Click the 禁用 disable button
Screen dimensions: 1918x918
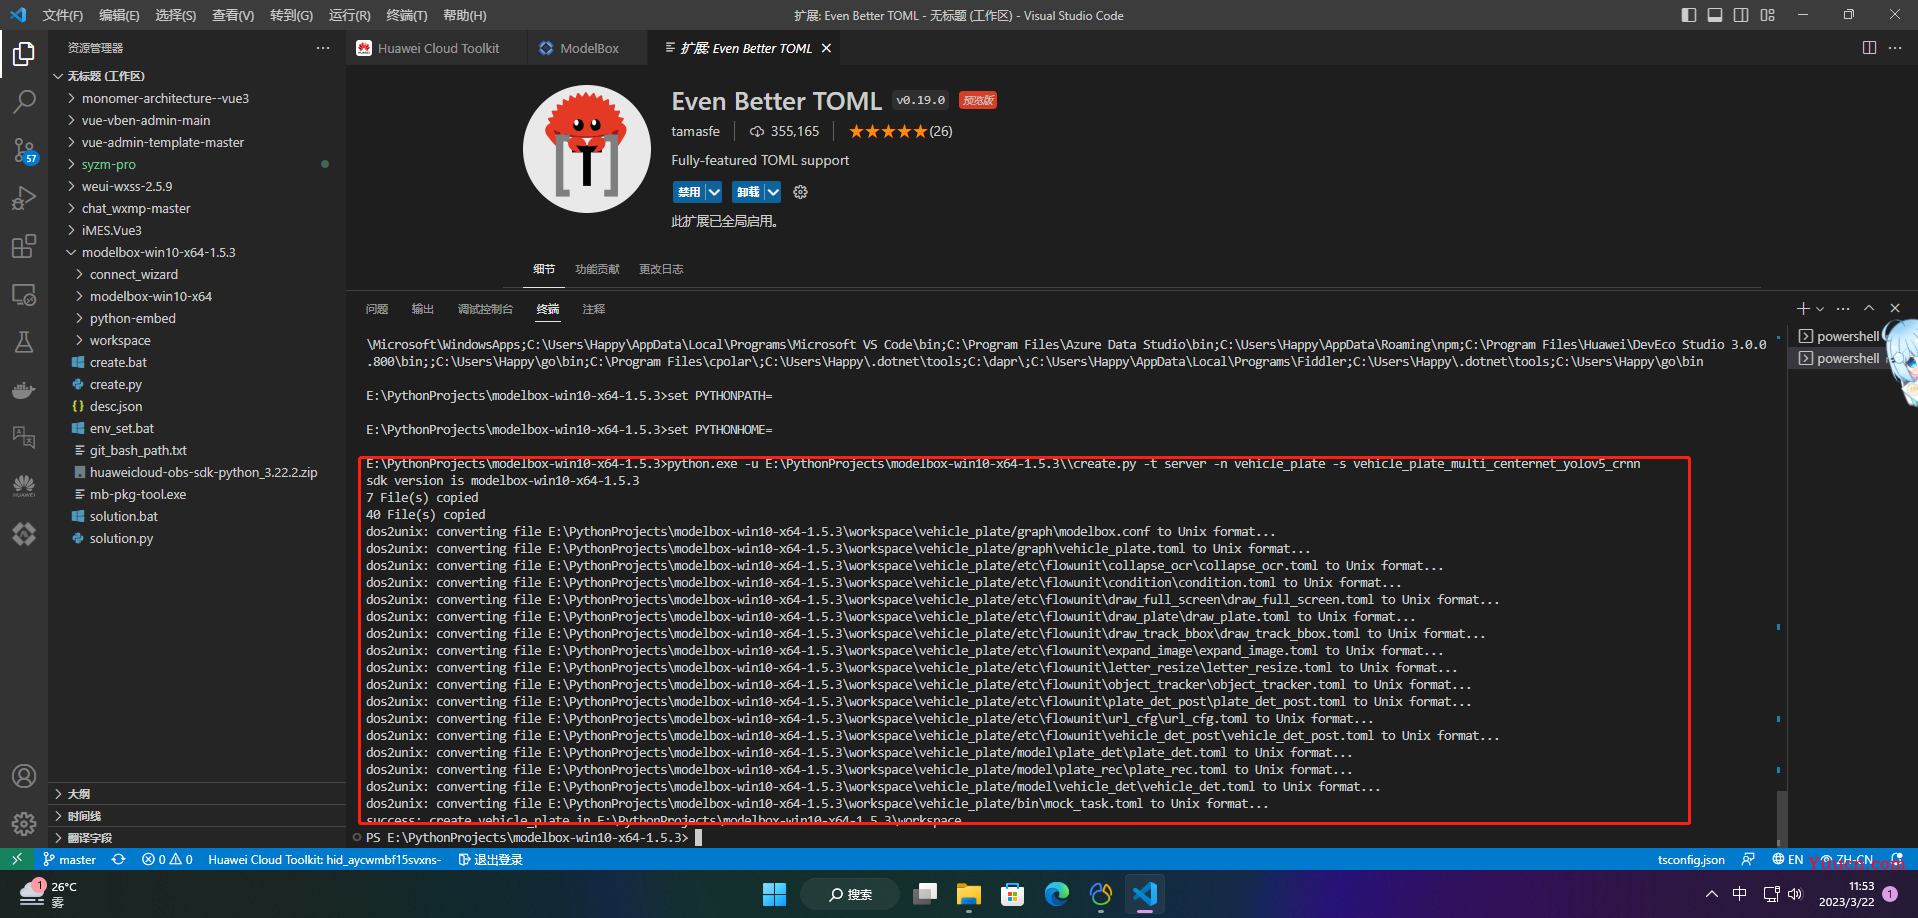tap(689, 192)
